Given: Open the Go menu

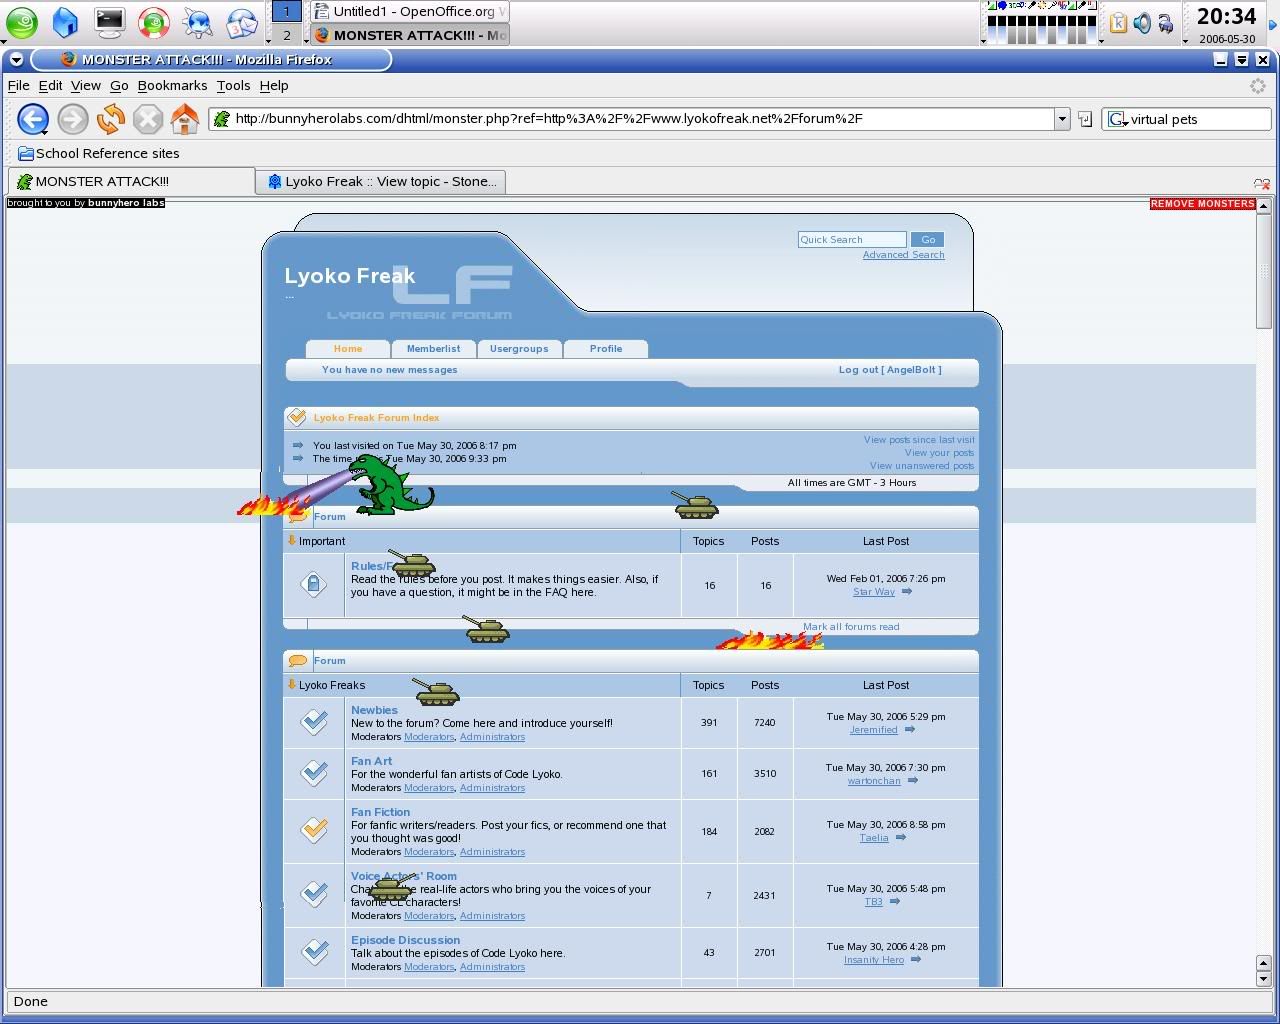Looking at the screenshot, I should pyautogui.click(x=119, y=86).
